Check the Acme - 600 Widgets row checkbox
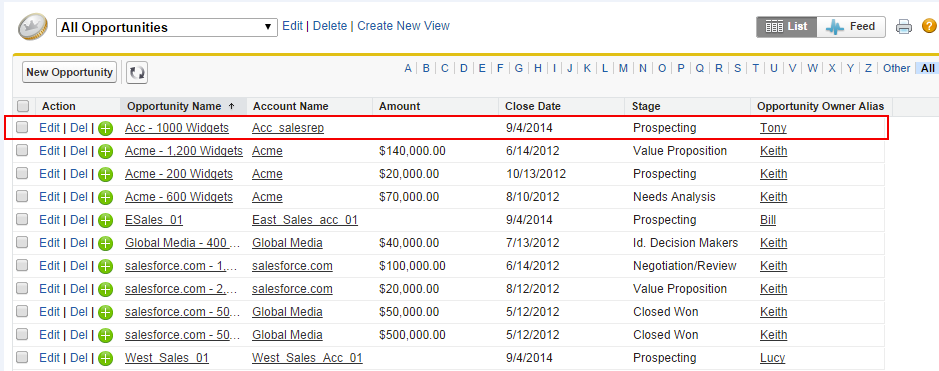939x371 pixels. point(22,196)
